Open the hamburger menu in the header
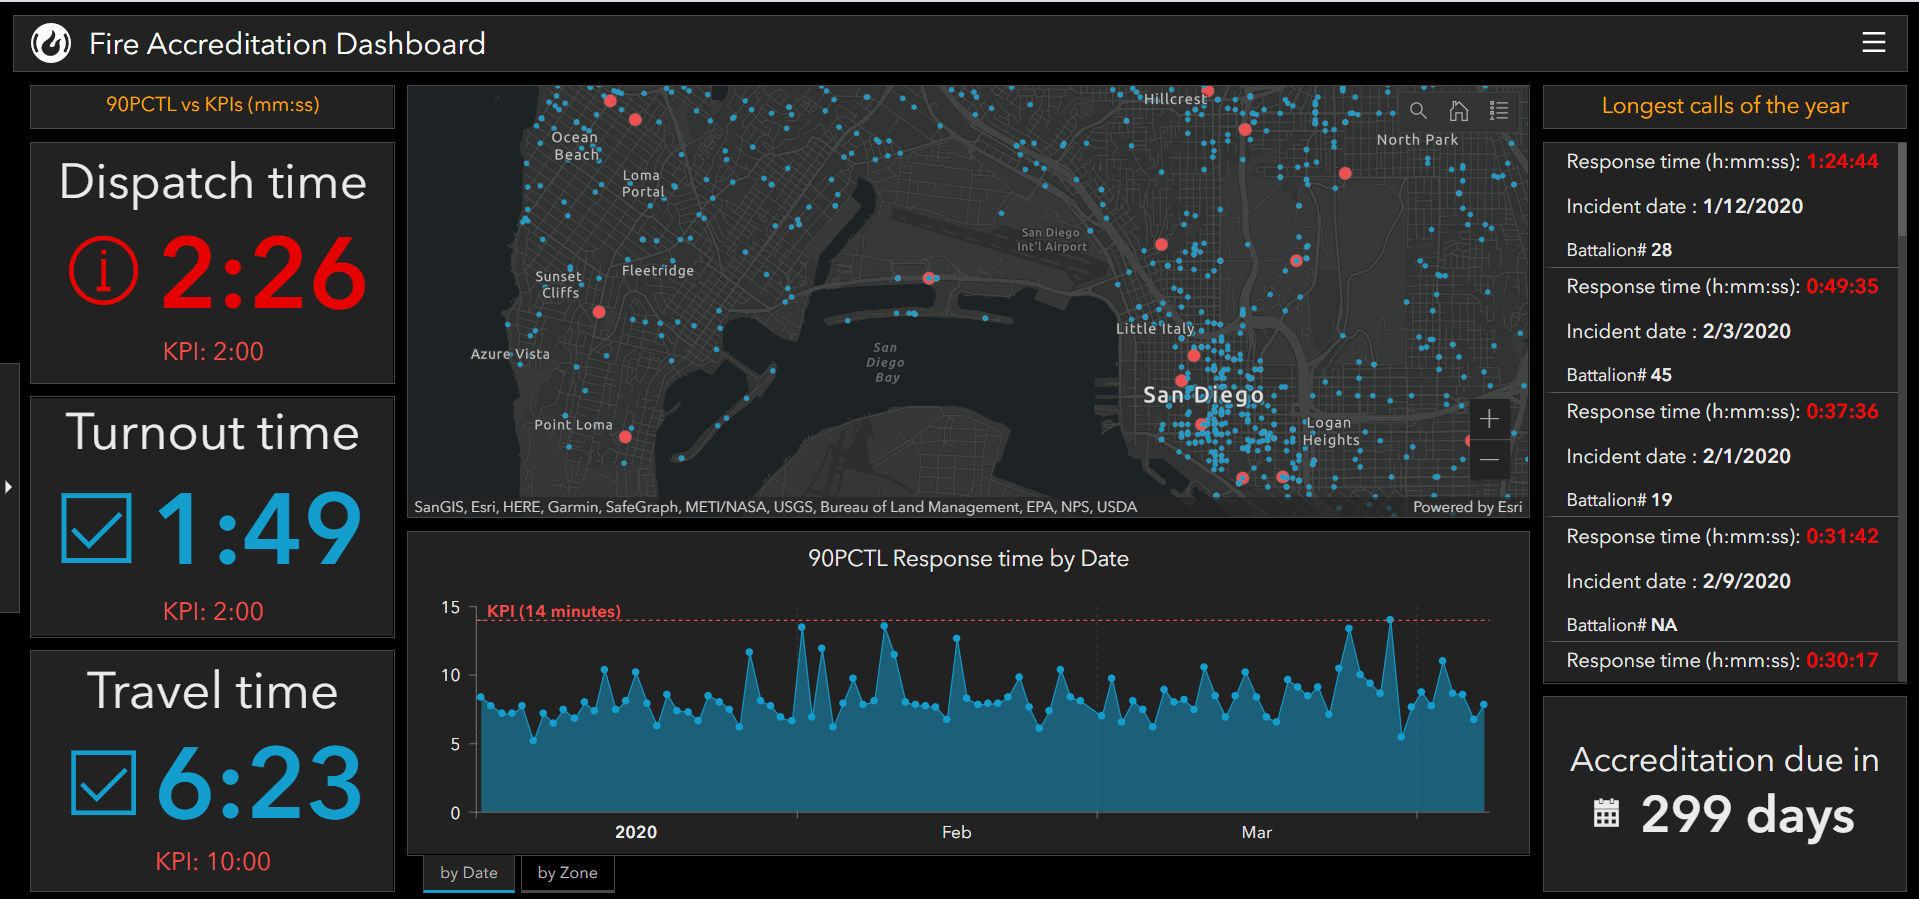 click(1873, 43)
